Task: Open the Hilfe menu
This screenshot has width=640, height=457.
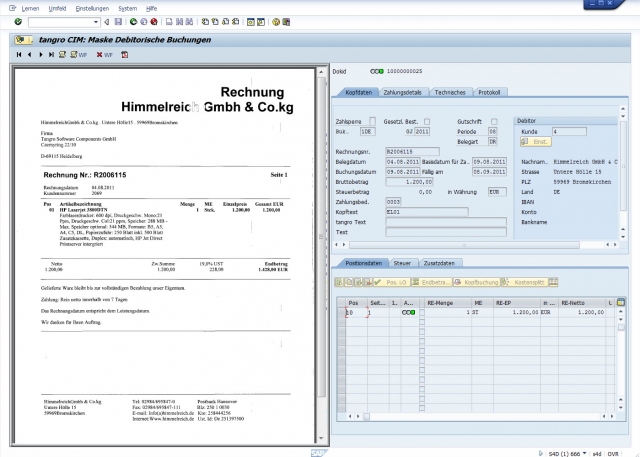Action: pos(151,8)
